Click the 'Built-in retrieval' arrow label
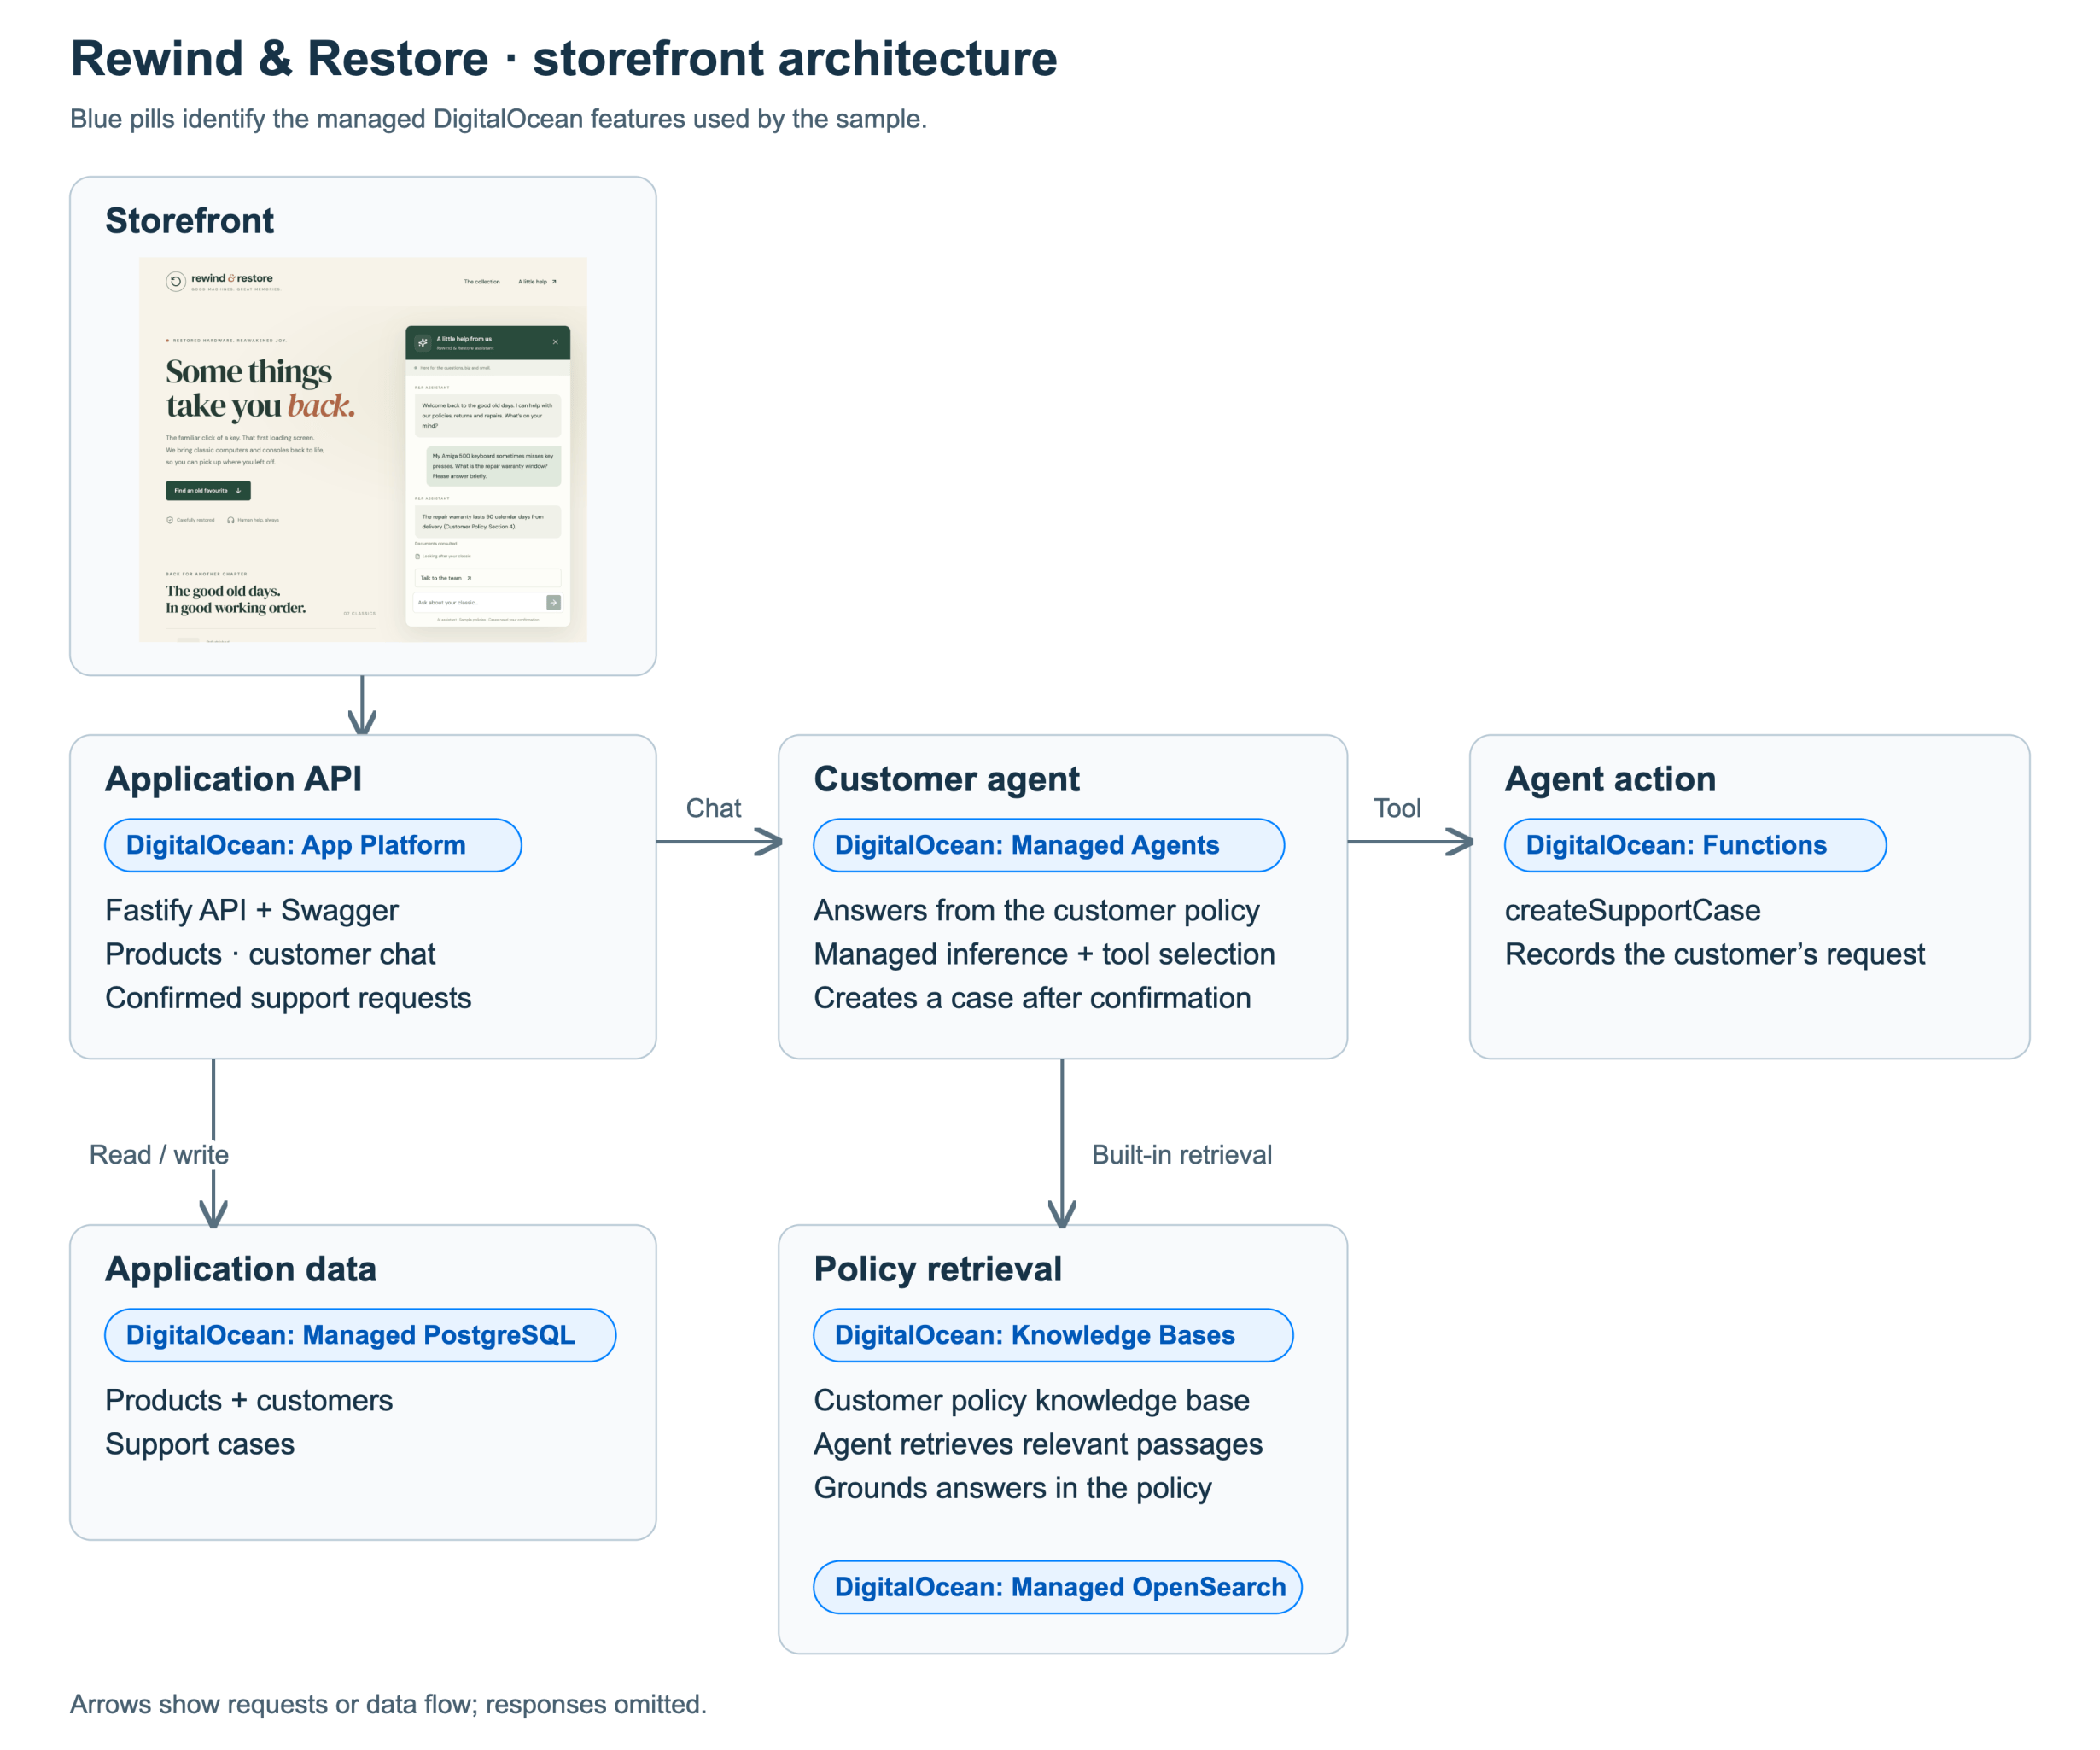Image resolution: width=2100 pixels, height=1750 pixels. pos(1181,1155)
